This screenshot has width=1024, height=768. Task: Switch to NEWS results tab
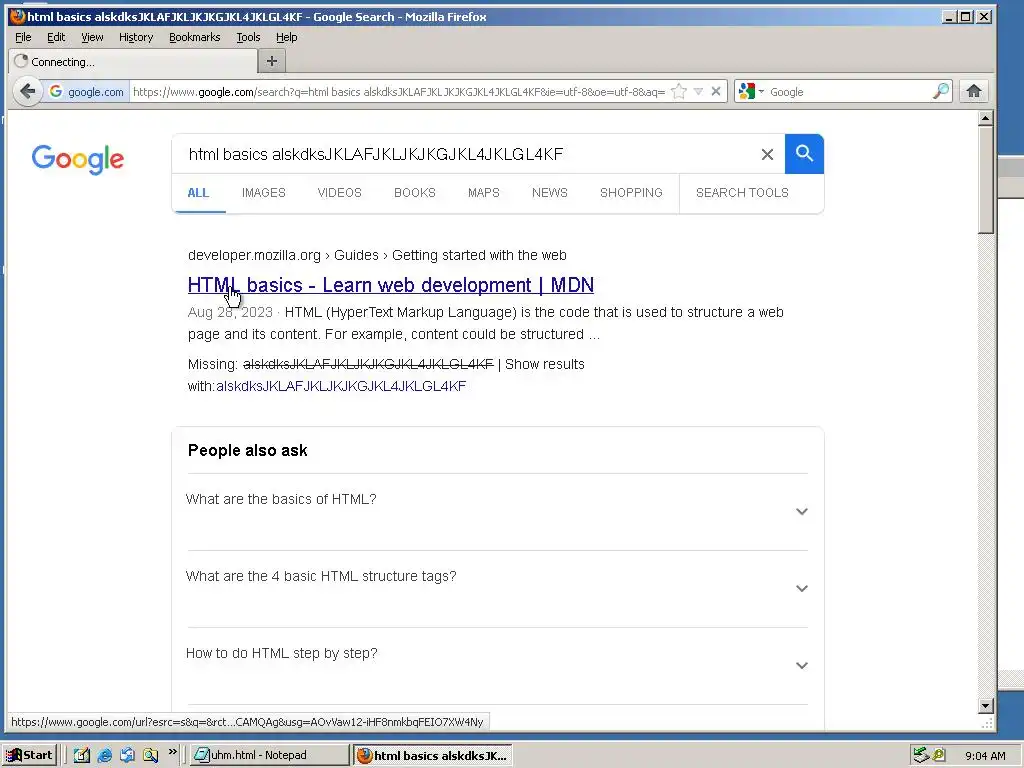[550, 193]
